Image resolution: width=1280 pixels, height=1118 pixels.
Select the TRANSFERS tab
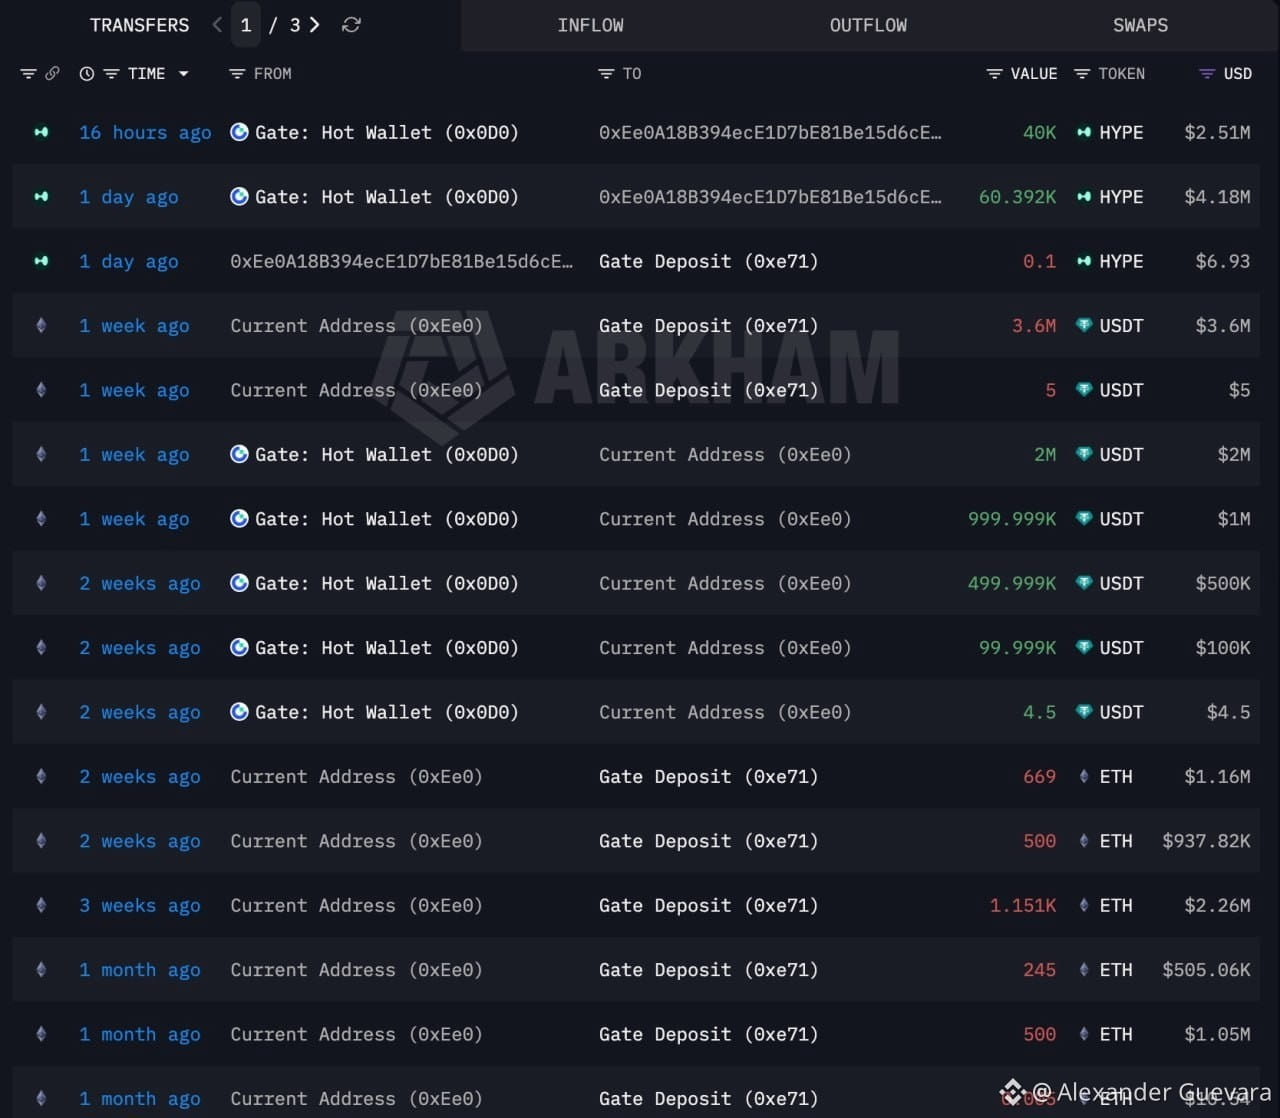pyautogui.click(x=139, y=25)
